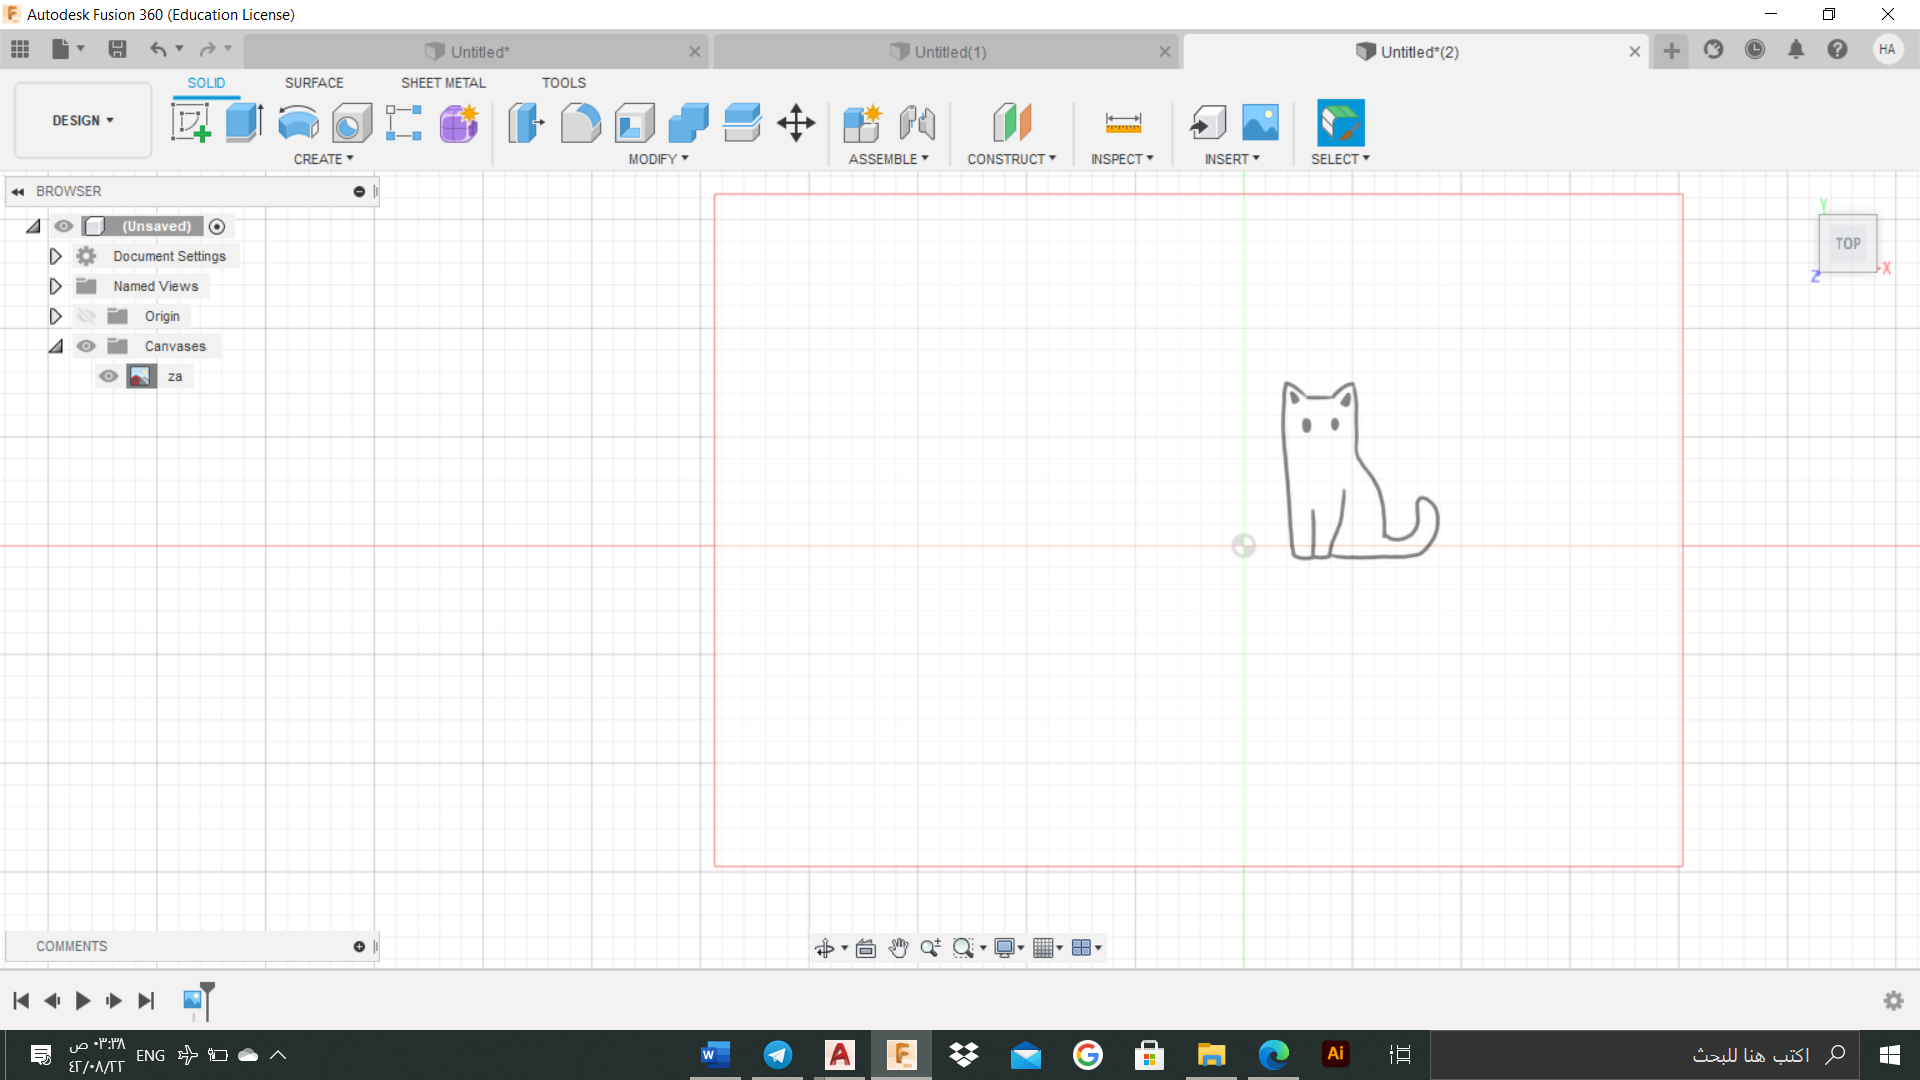
Task: Activate the Select tool icon
Action: click(1341, 123)
